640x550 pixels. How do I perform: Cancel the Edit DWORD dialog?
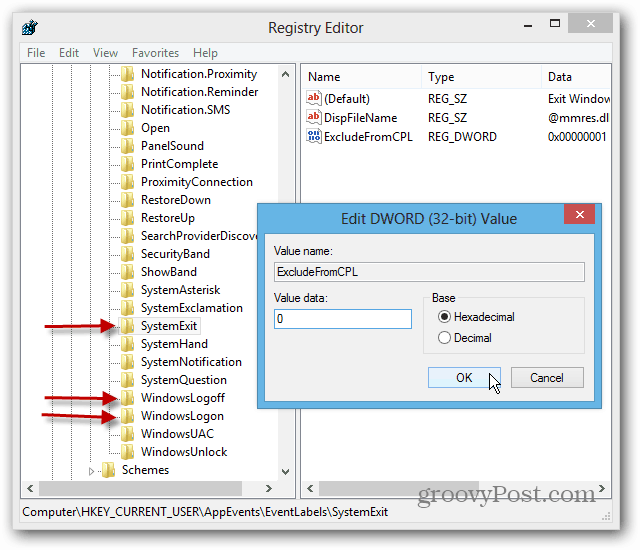click(547, 377)
